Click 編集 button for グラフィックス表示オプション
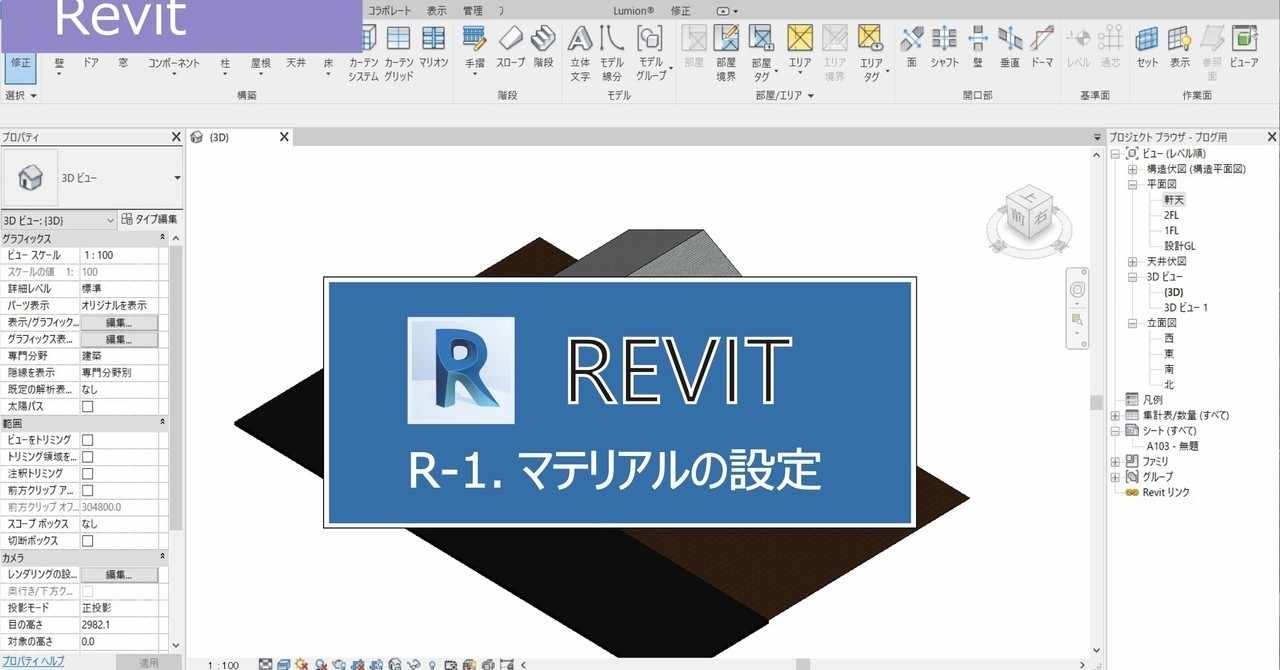The height and width of the screenshot is (670, 1280). tap(119, 340)
